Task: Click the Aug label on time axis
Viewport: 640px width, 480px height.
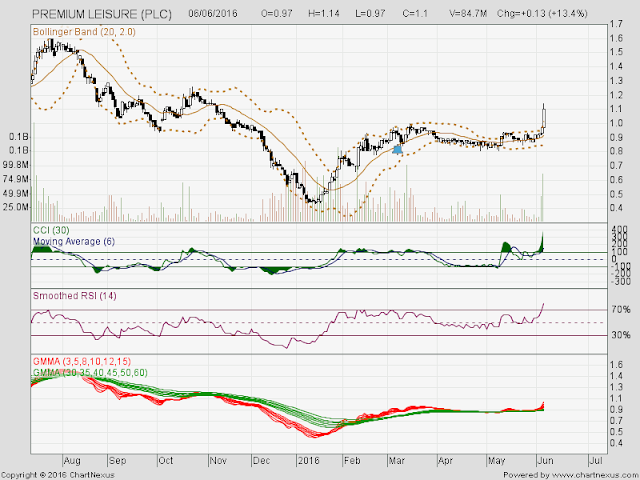Action: coord(72,461)
